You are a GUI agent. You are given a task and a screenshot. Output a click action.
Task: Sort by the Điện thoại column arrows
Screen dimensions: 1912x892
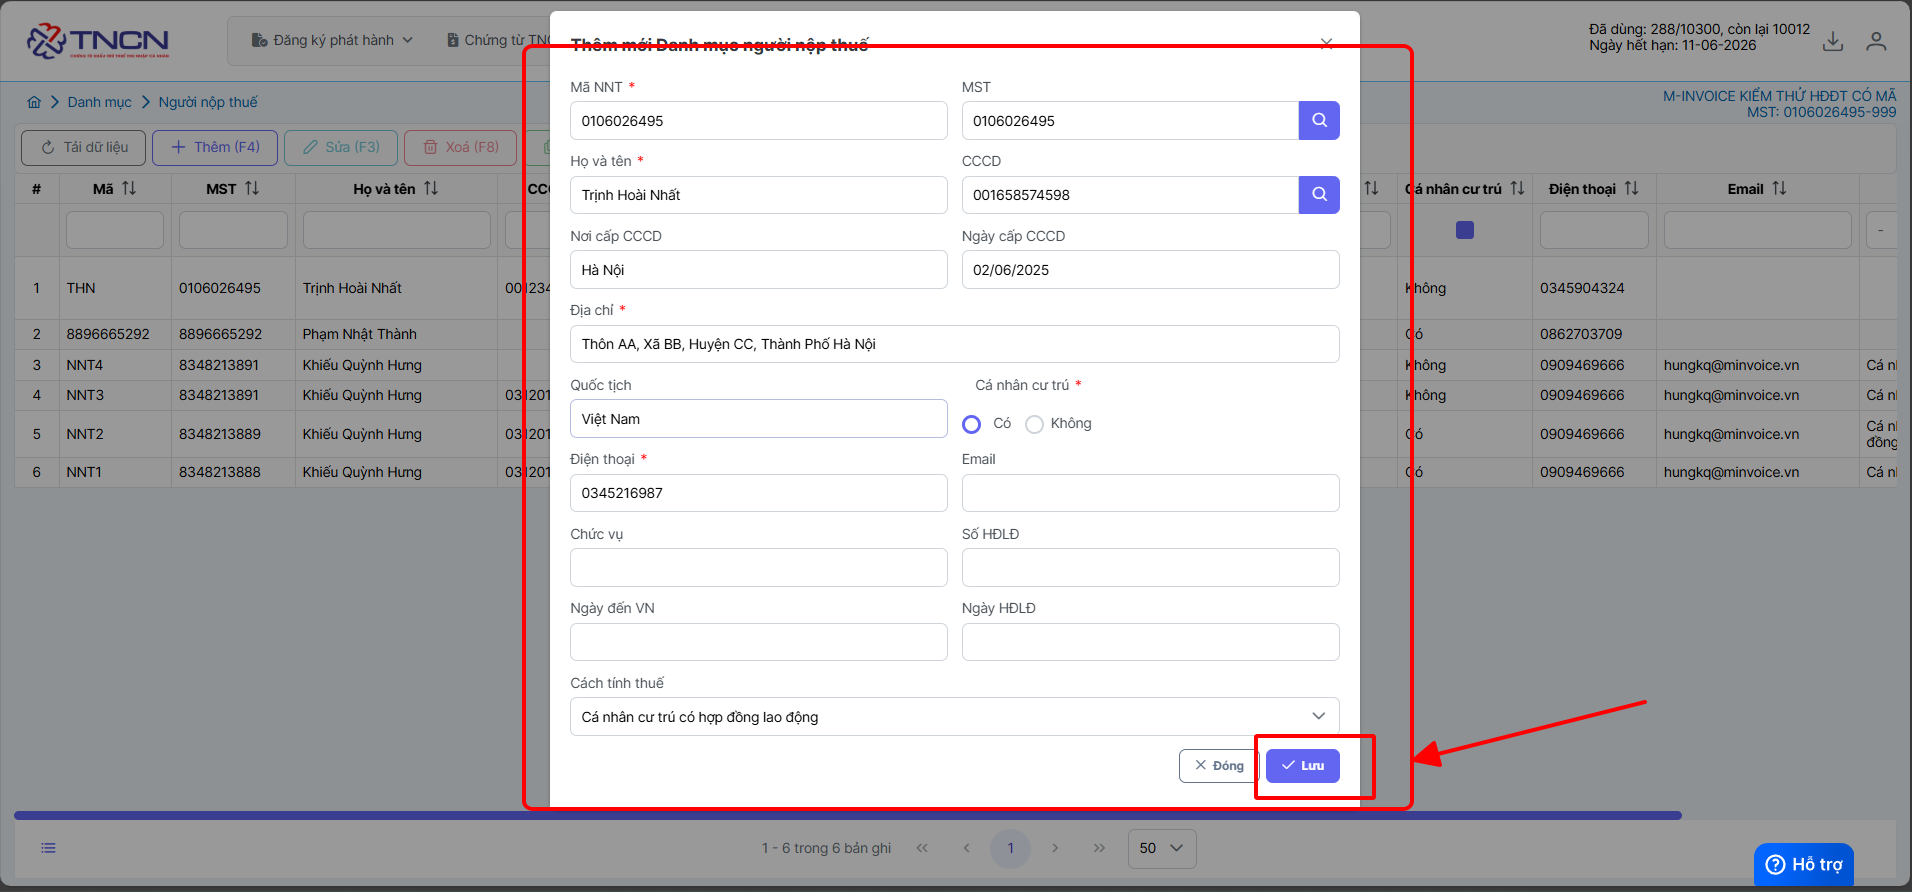[1631, 188]
